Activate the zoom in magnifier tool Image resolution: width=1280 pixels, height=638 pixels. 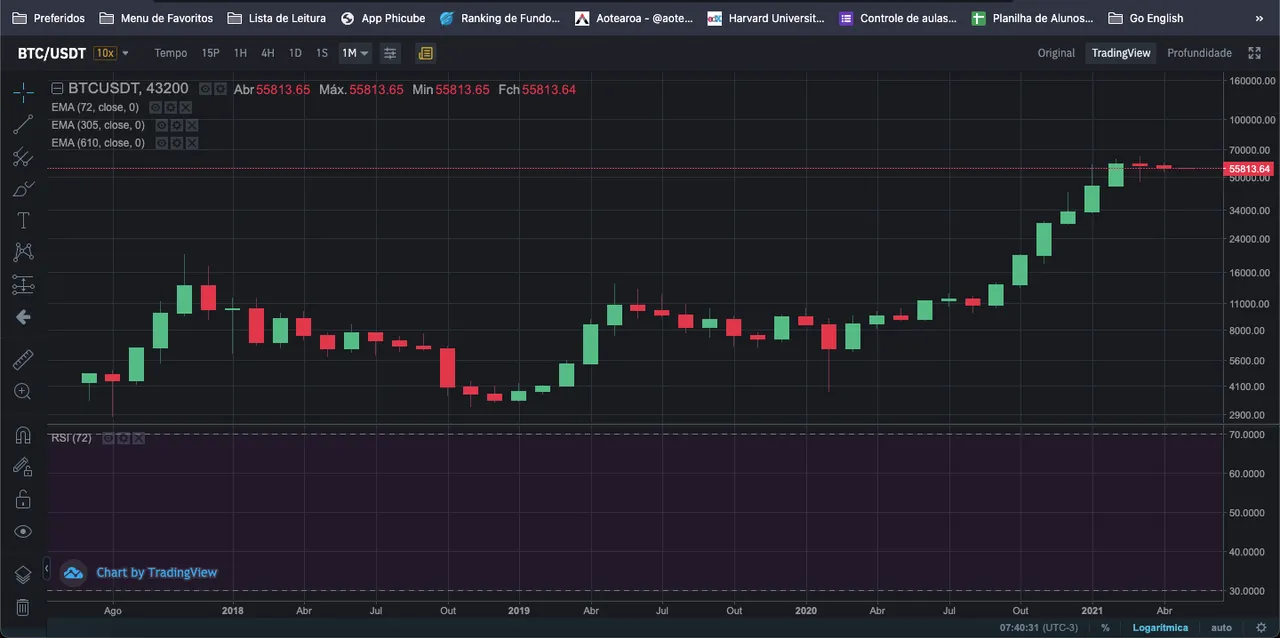pos(23,391)
